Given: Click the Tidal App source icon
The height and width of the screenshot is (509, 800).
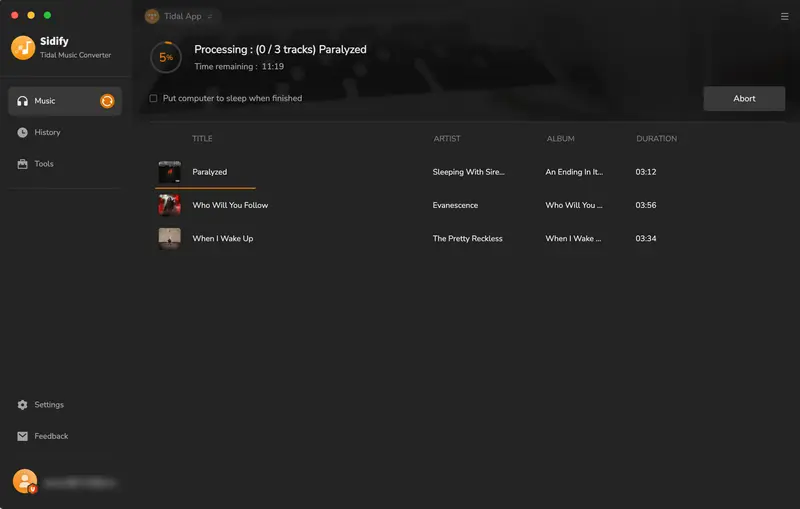Looking at the screenshot, I should (x=152, y=16).
